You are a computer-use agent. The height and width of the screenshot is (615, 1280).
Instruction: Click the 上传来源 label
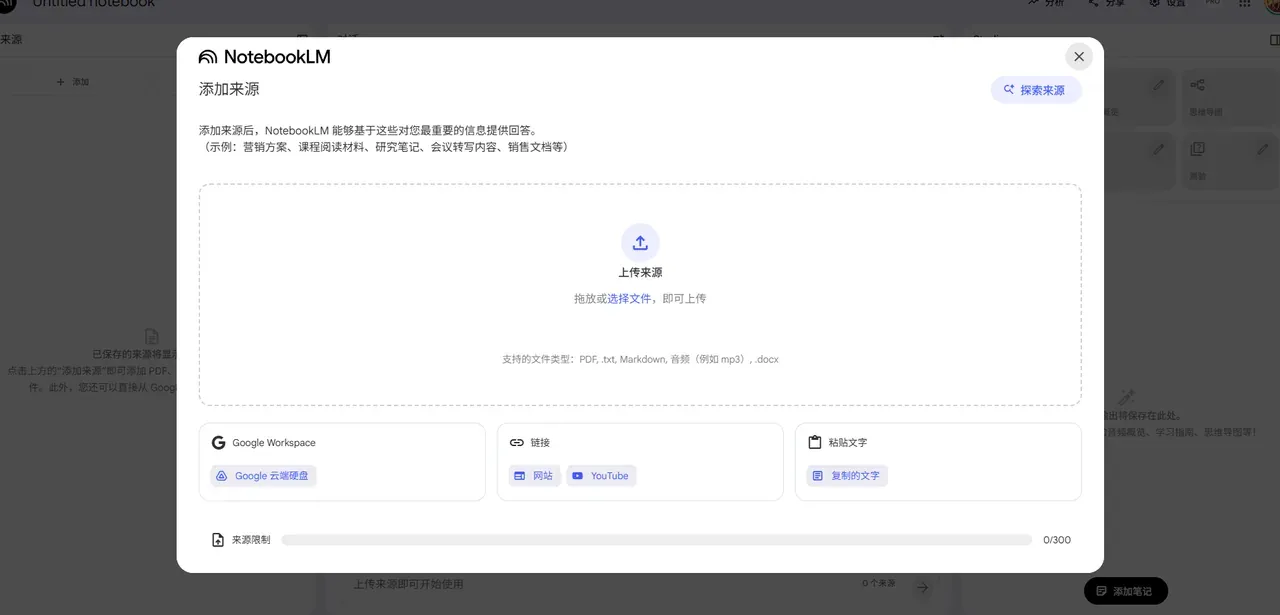(x=640, y=273)
